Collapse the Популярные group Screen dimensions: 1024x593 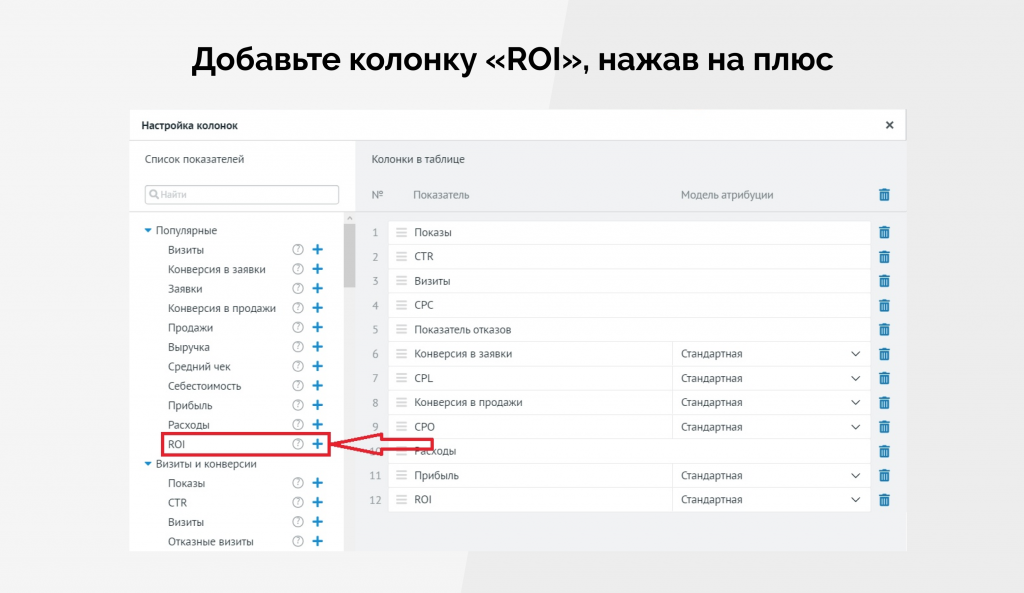pyautogui.click(x=149, y=231)
